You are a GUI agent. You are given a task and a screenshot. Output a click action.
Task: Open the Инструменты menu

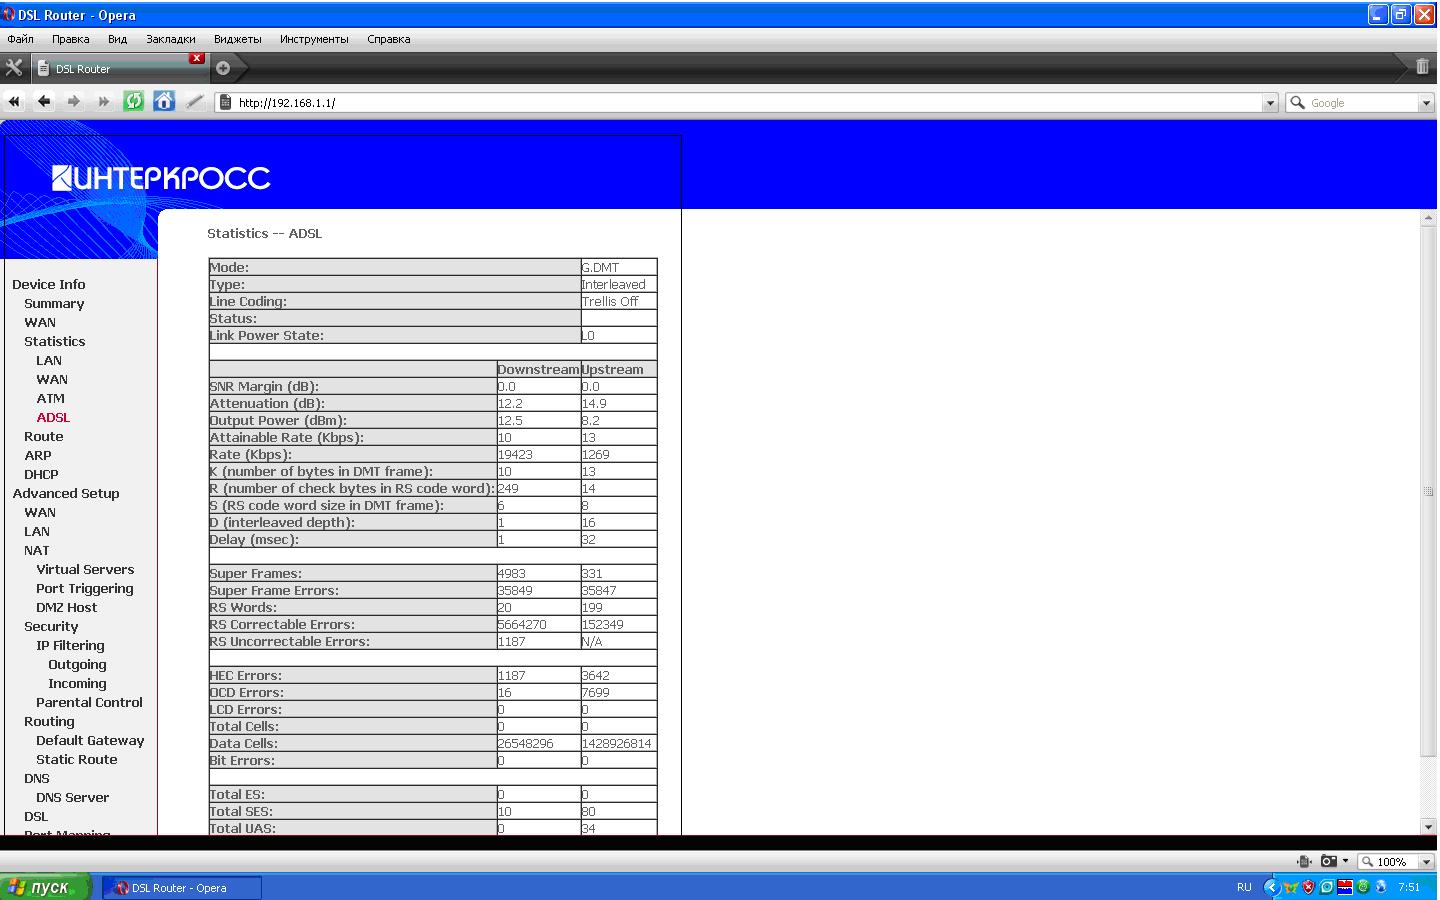tap(314, 39)
